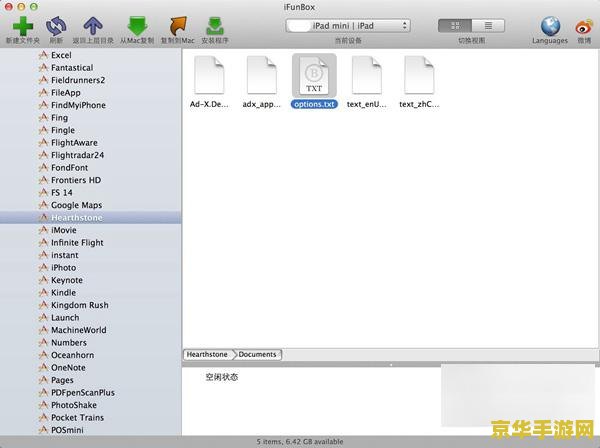Click the app icon beside Keynote
This screenshot has height=448, width=600.
43,280
